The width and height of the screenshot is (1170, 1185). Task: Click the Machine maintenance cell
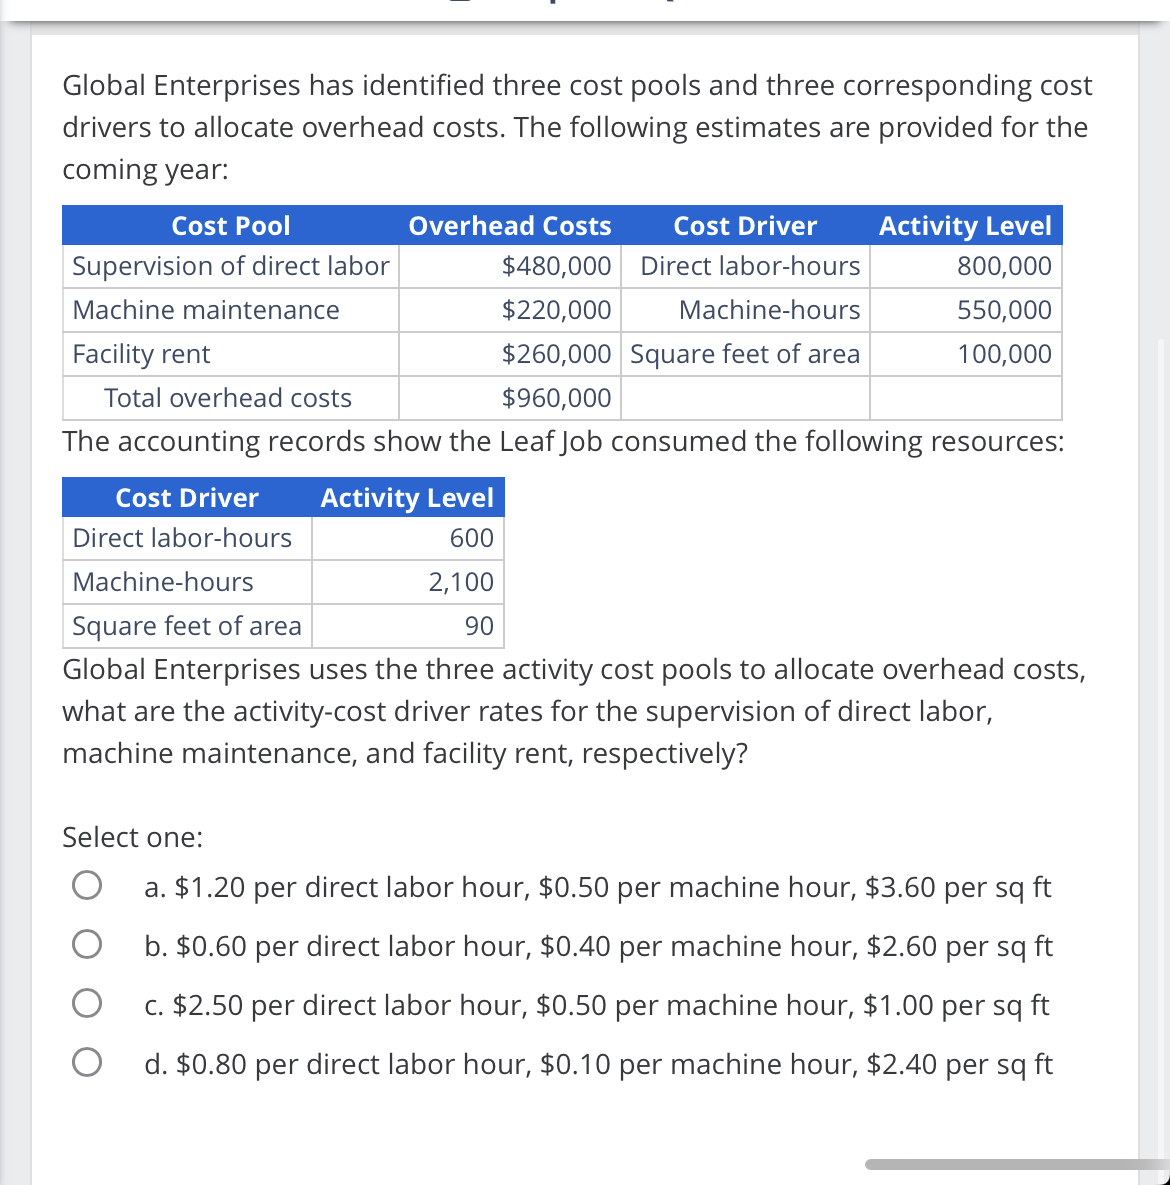pyautogui.click(x=205, y=310)
